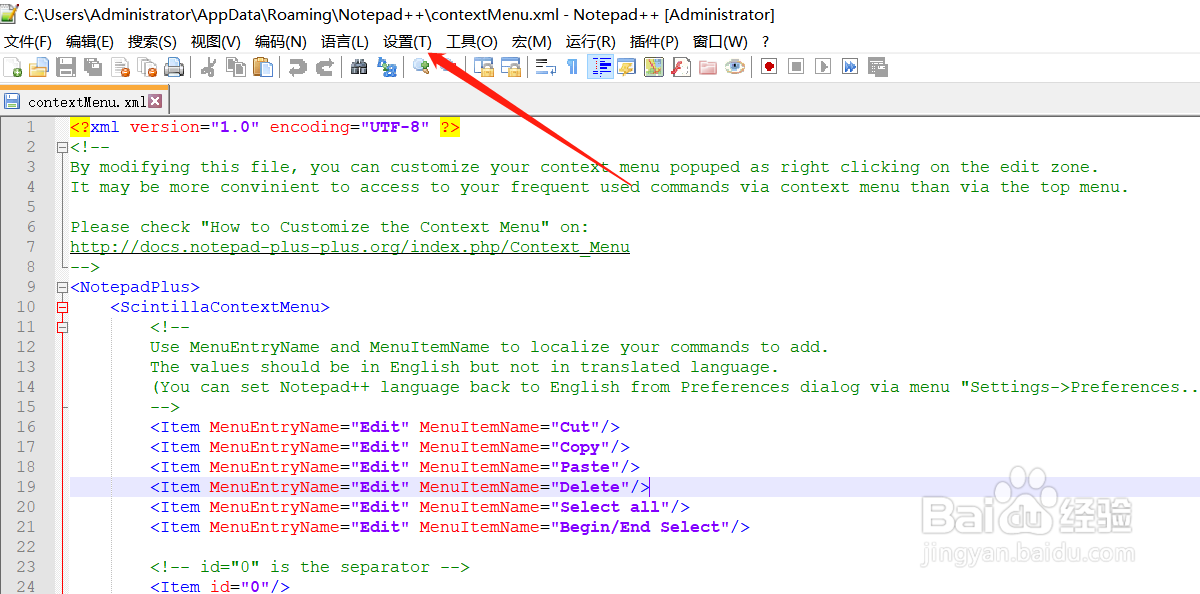Select the contextMenu.xml tab
This screenshot has height=594, width=1200.
pyautogui.click(x=85, y=101)
